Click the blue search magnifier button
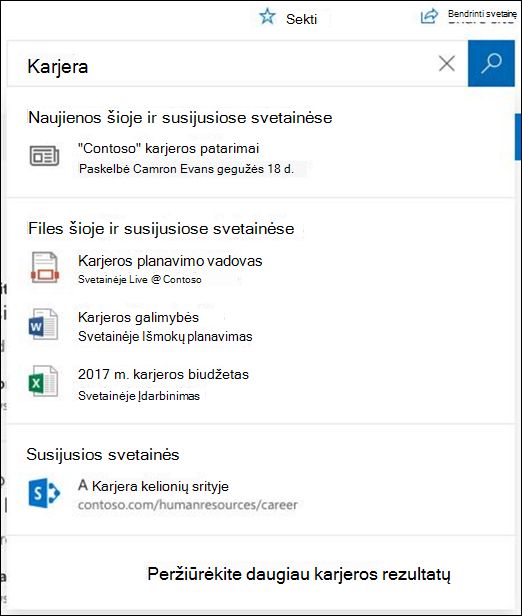 point(491,63)
